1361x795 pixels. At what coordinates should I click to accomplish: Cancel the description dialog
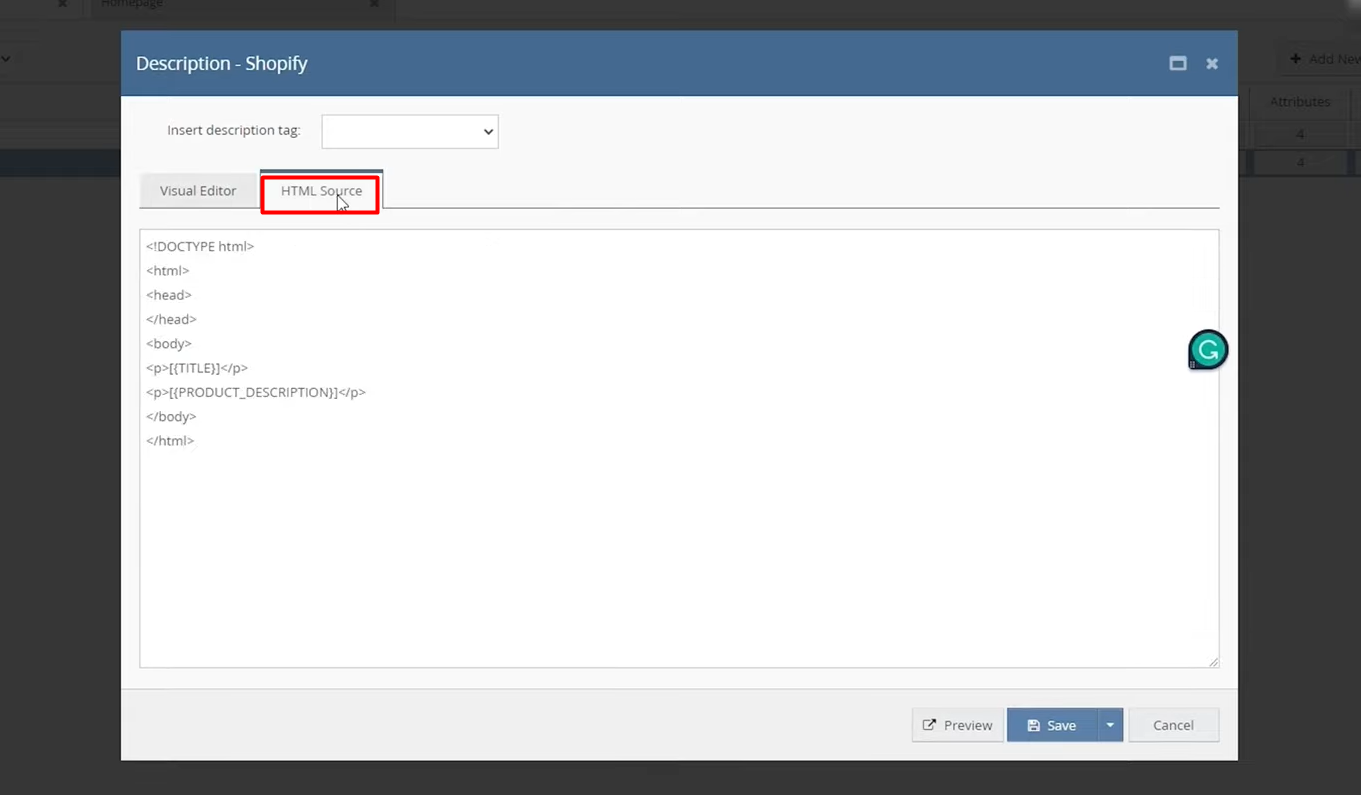(1173, 725)
